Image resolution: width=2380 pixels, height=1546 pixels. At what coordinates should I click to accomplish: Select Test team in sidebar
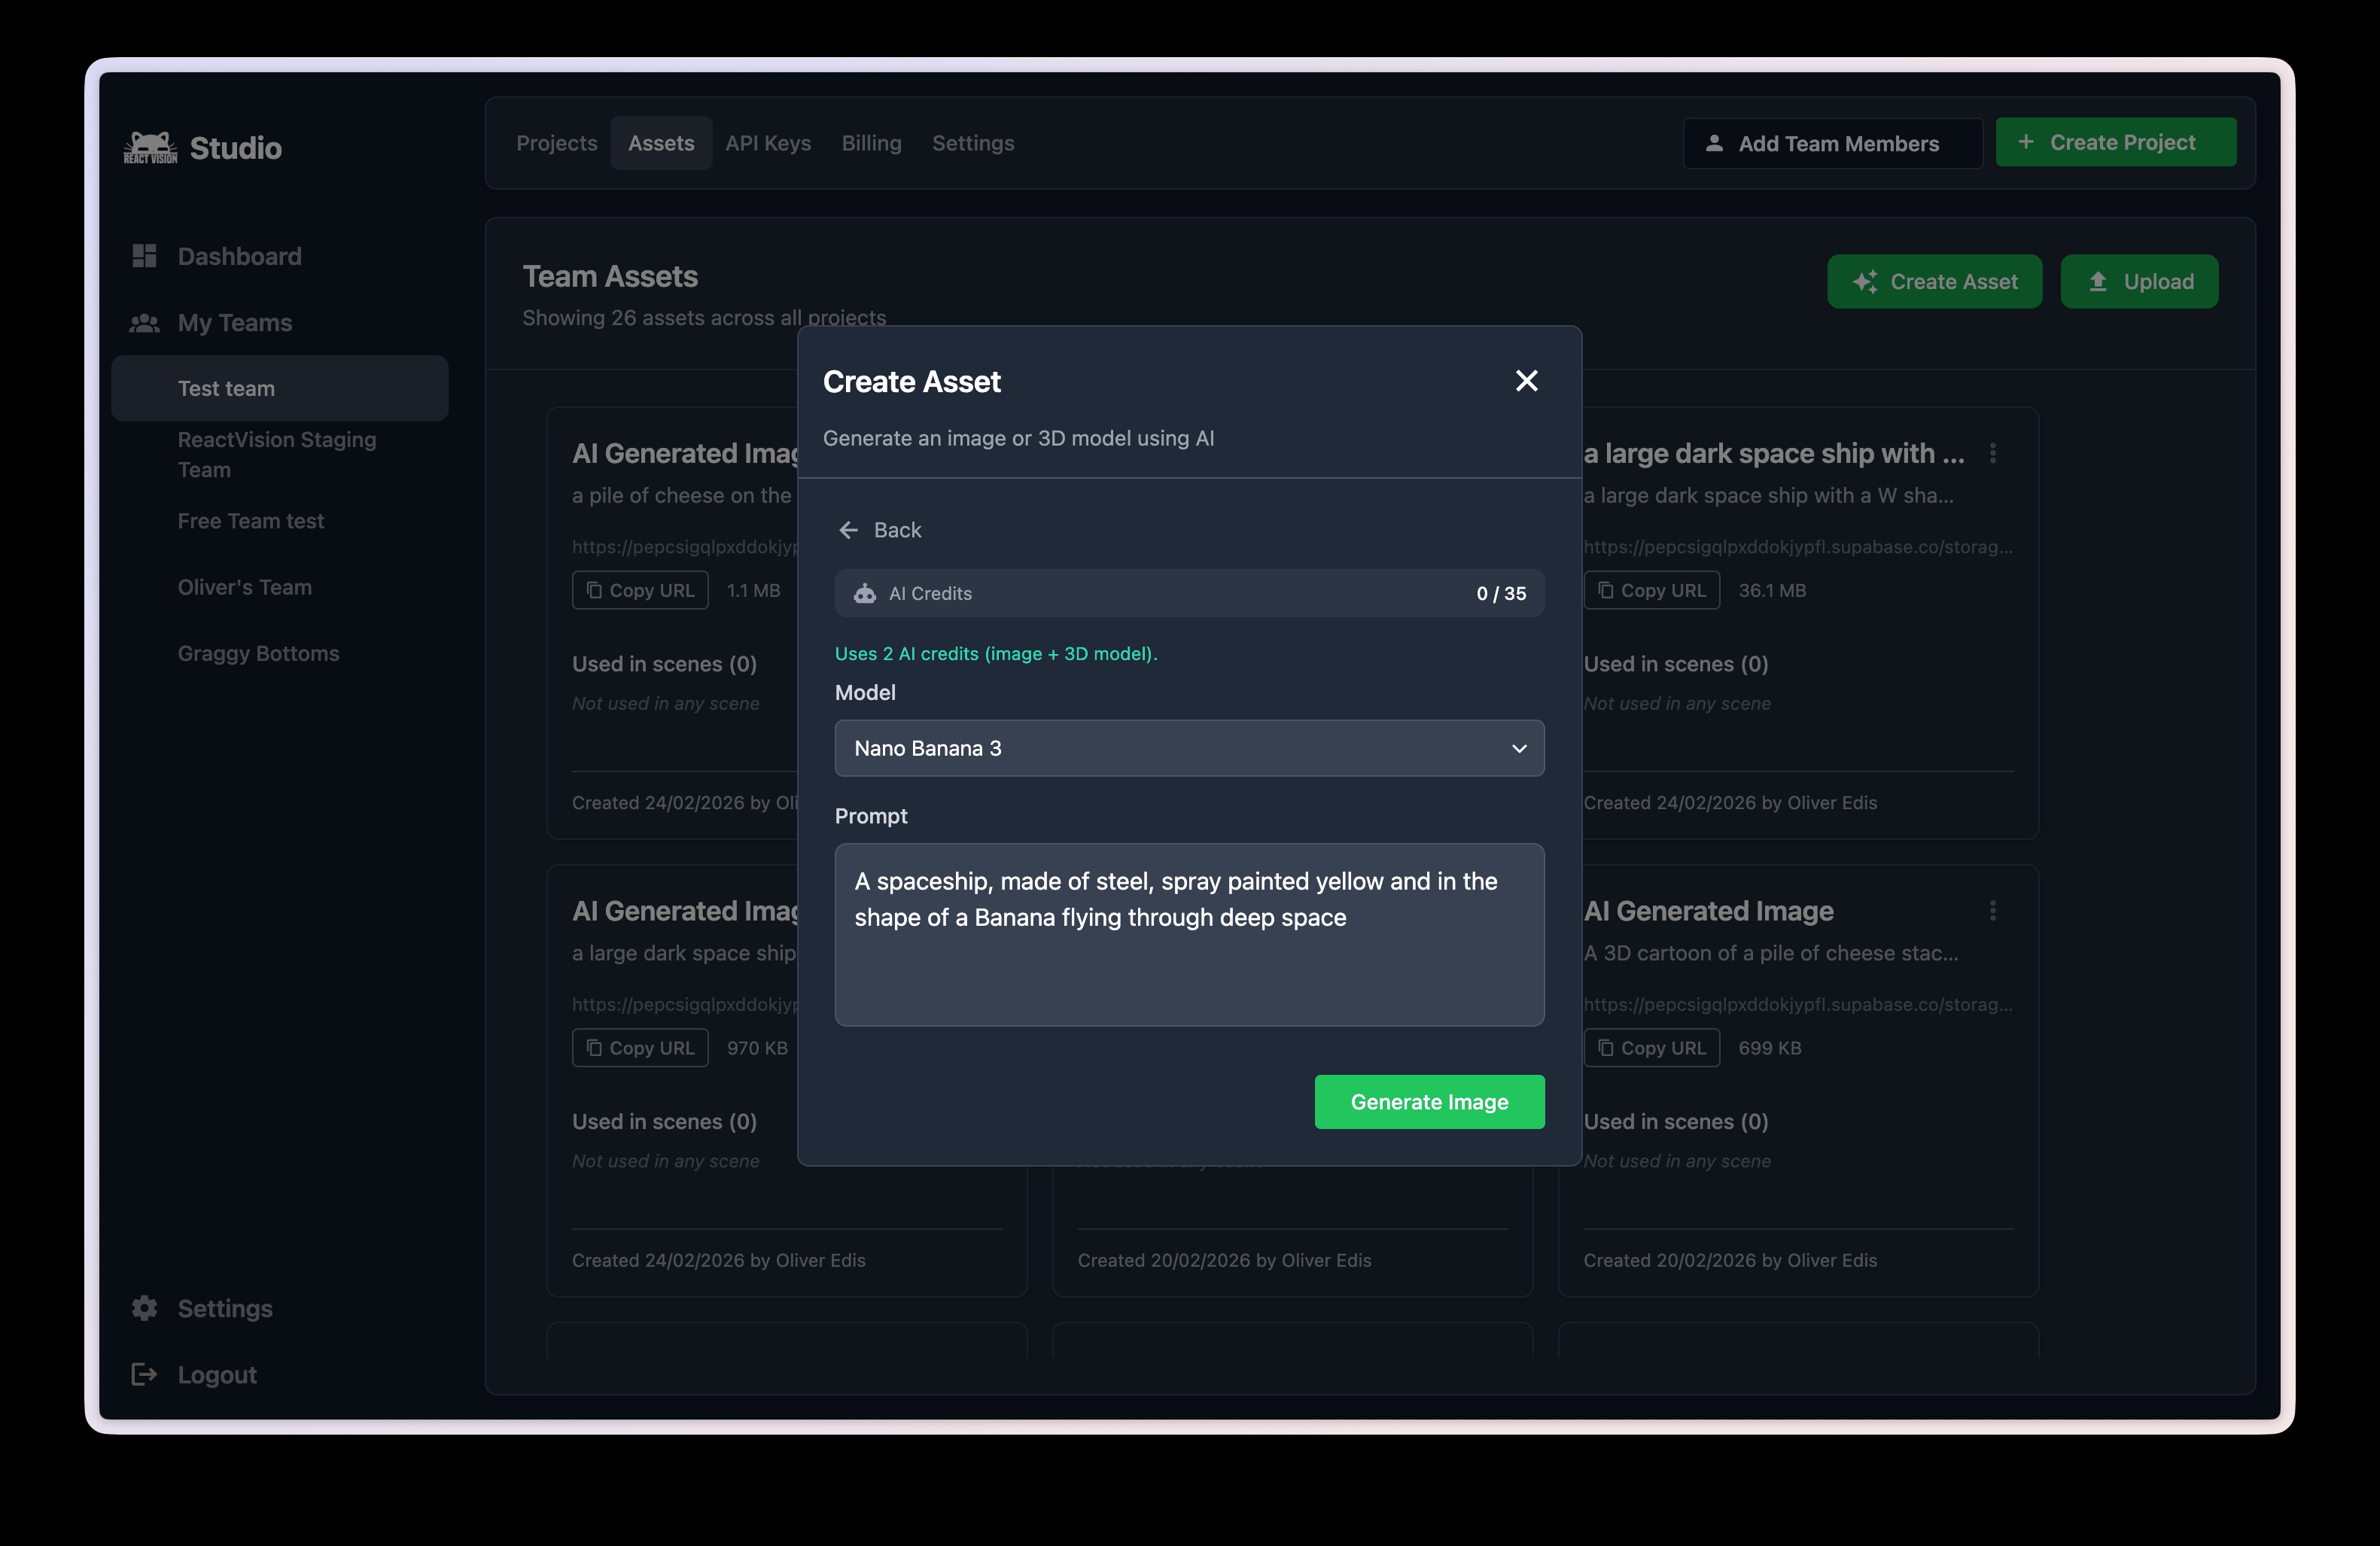(280, 388)
